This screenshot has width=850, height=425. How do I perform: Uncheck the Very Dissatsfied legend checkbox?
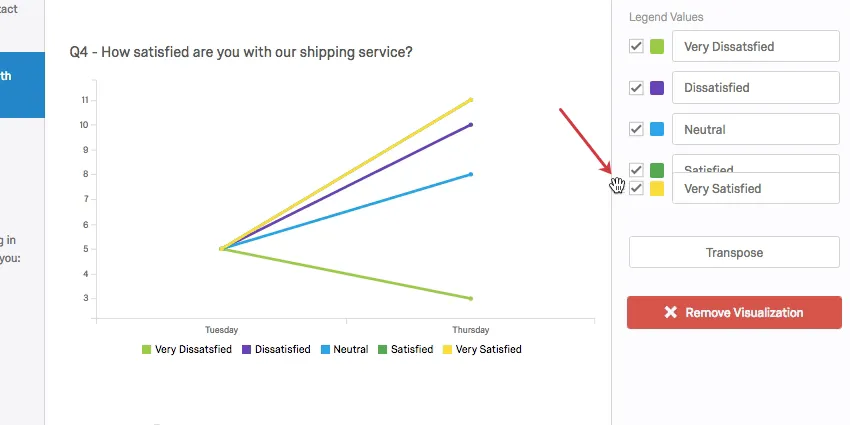(x=636, y=46)
